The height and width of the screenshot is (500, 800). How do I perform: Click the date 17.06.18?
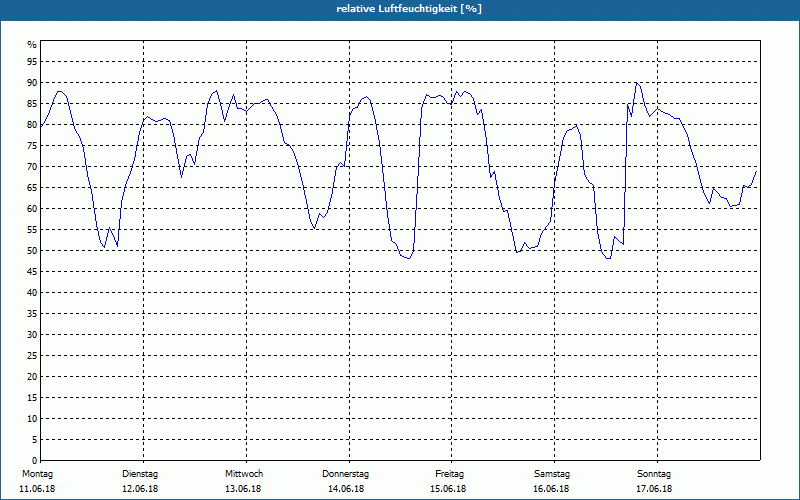[654, 489]
